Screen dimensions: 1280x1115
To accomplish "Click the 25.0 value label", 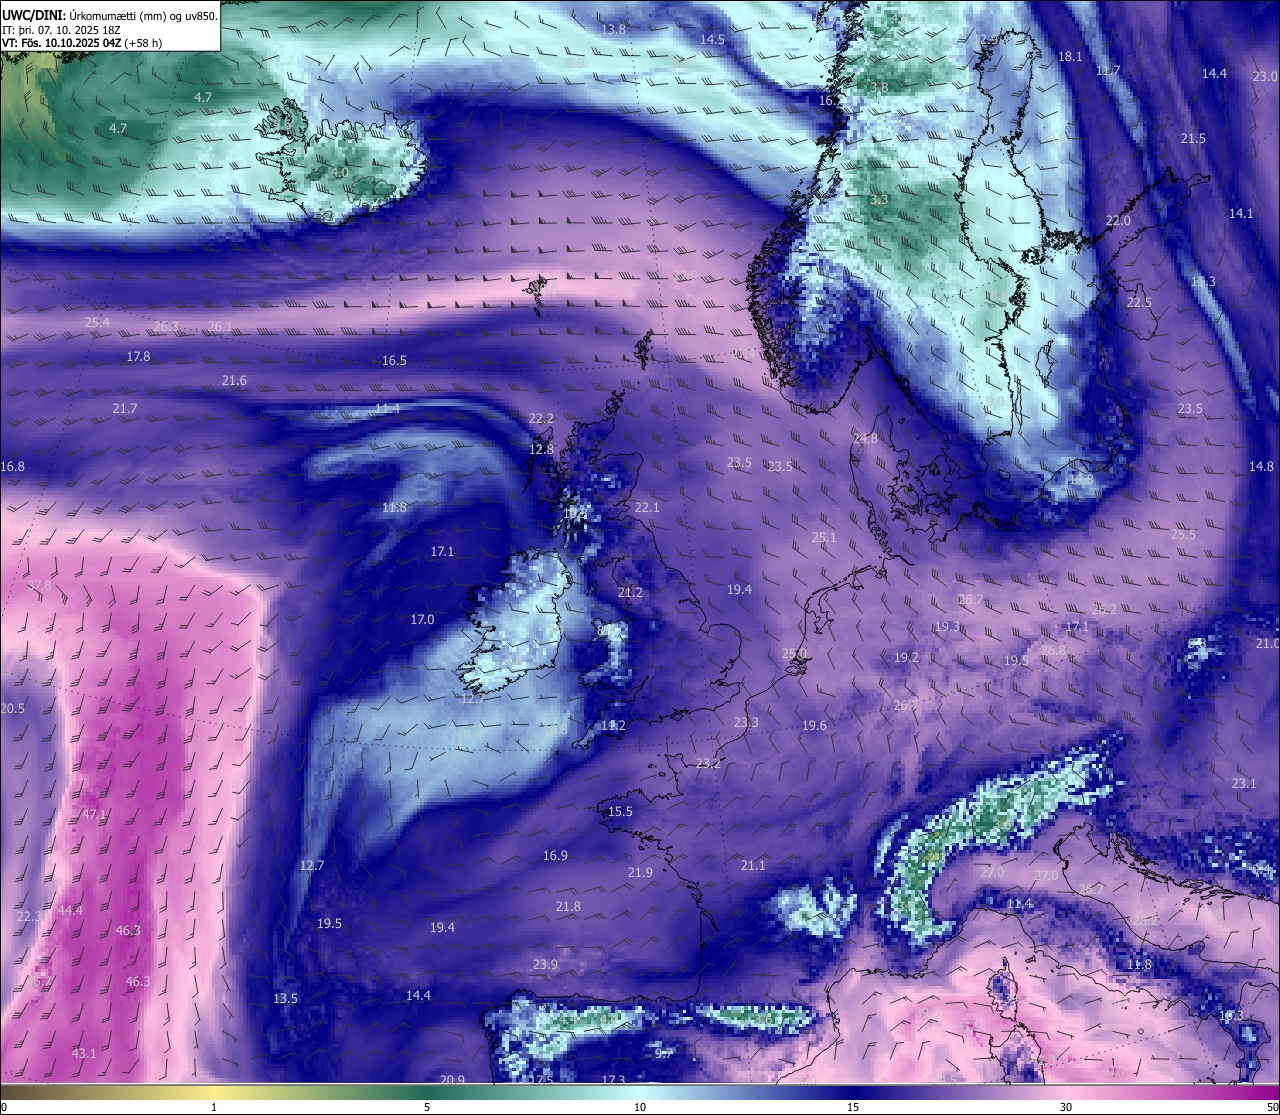I will click(794, 652).
